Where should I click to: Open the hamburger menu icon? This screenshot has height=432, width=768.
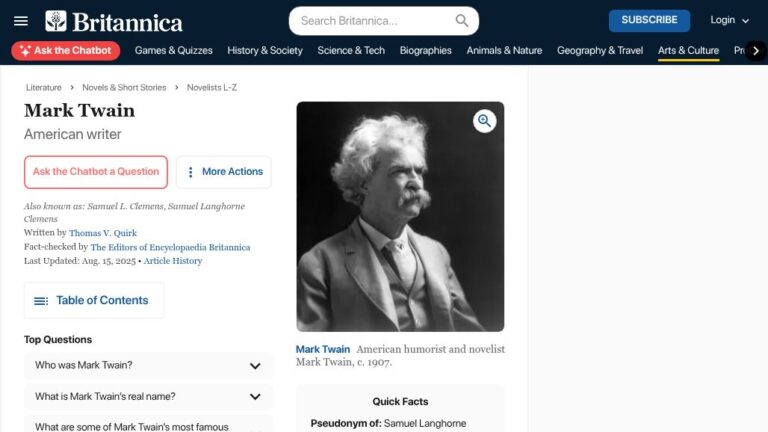(x=21, y=21)
